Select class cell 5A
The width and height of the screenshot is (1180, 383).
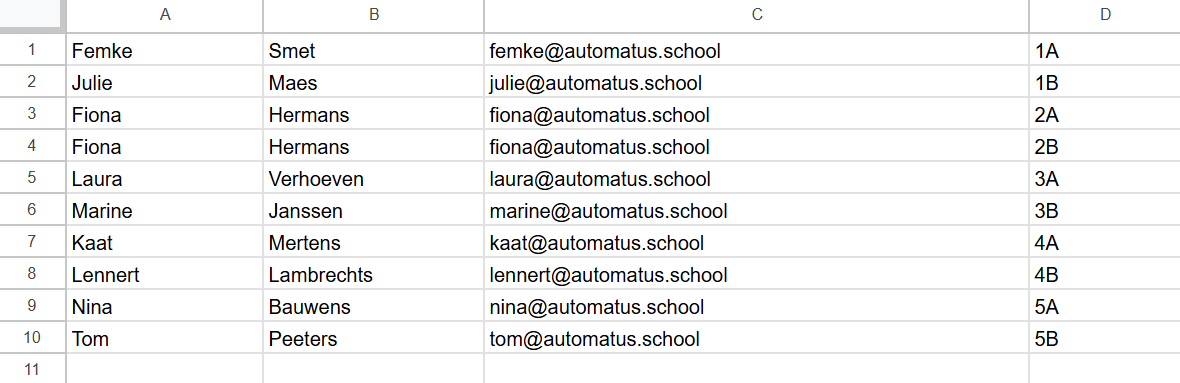pos(1105,306)
